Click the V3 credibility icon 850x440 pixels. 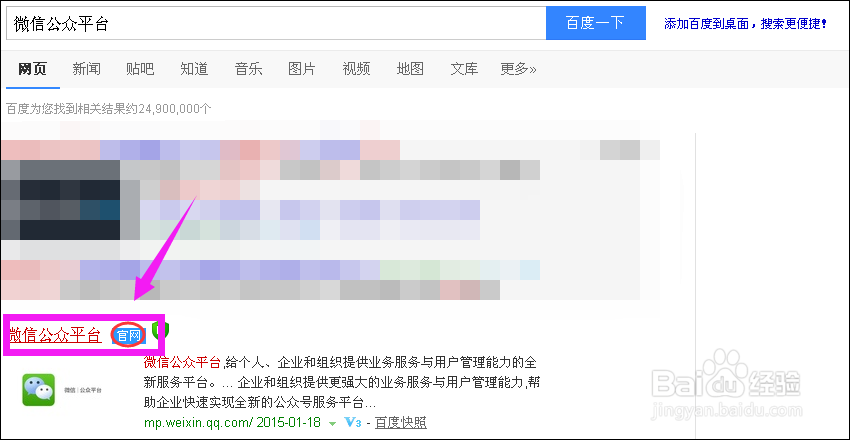point(353,422)
